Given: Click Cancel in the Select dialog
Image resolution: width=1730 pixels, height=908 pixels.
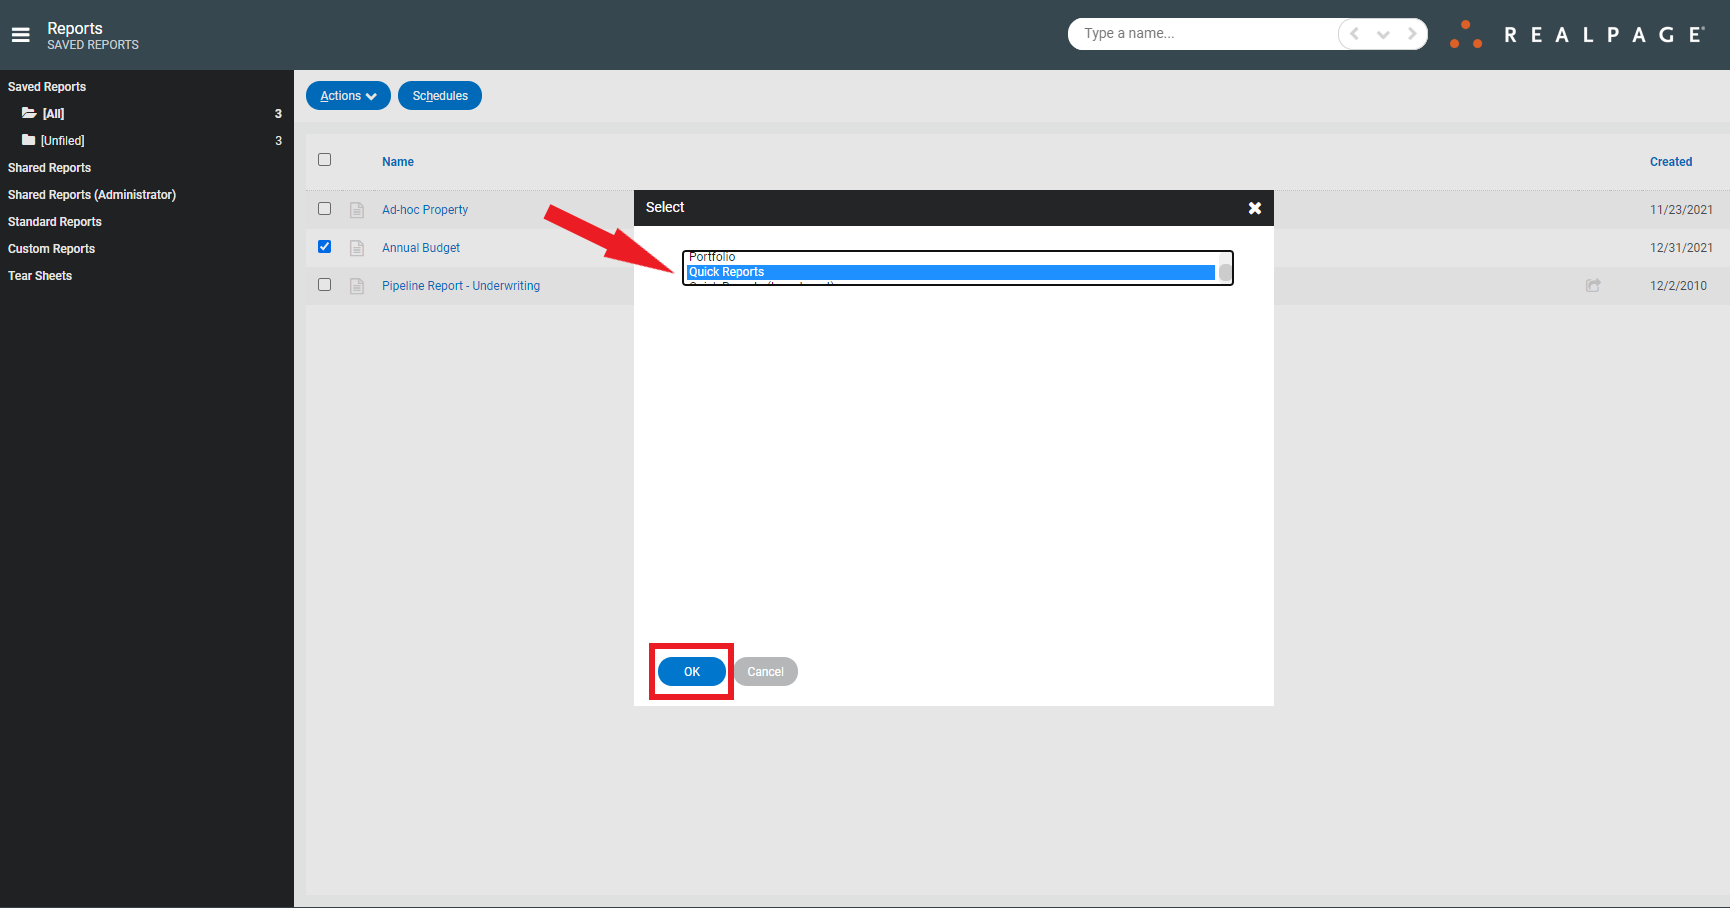Looking at the screenshot, I should point(766,672).
